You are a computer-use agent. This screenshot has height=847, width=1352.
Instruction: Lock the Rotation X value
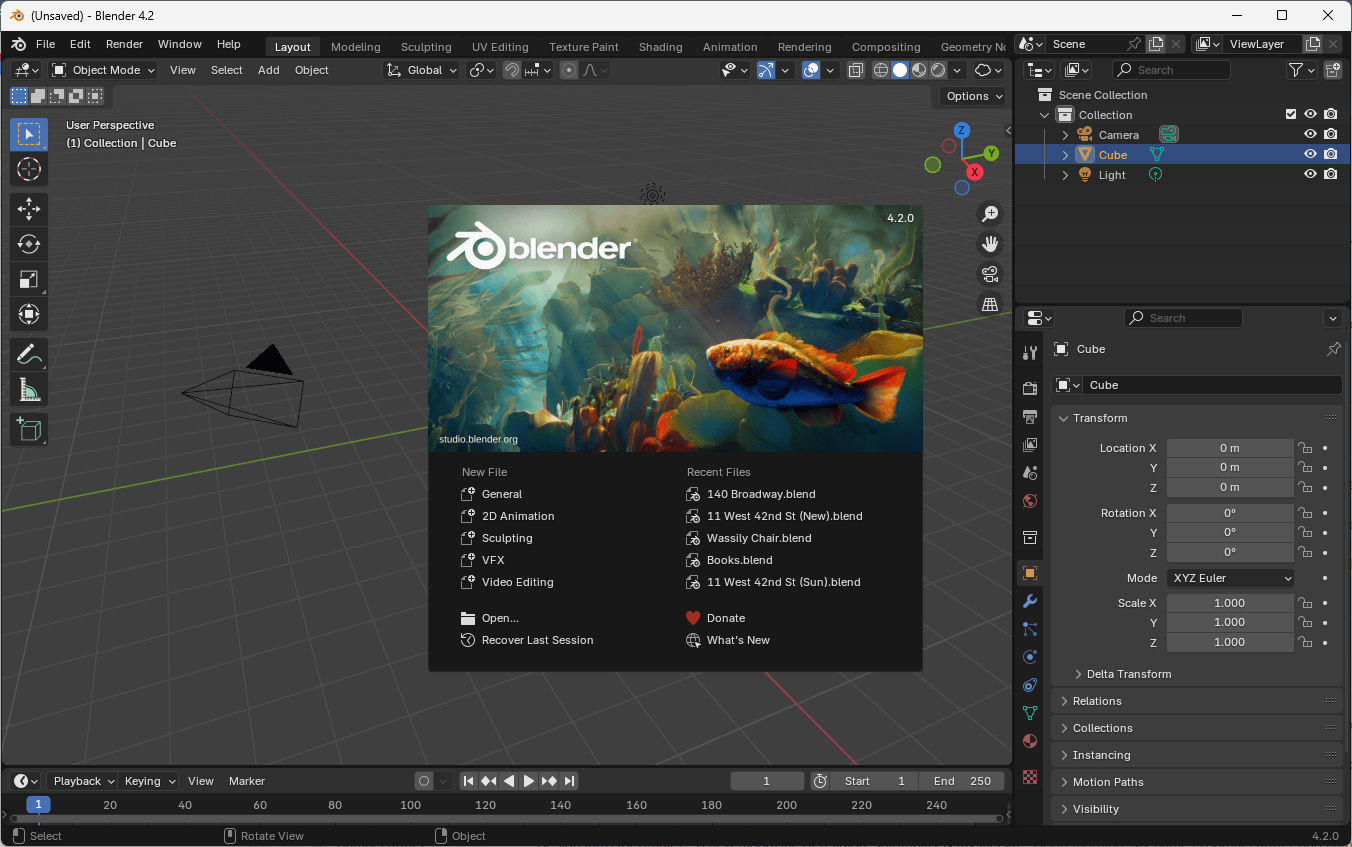click(1305, 513)
